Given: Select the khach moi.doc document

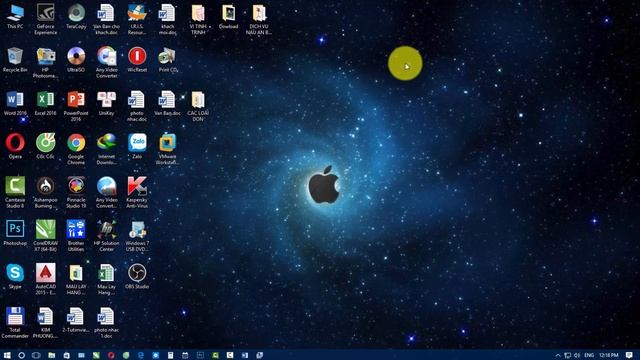Looking at the screenshot, I should click(168, 19).
